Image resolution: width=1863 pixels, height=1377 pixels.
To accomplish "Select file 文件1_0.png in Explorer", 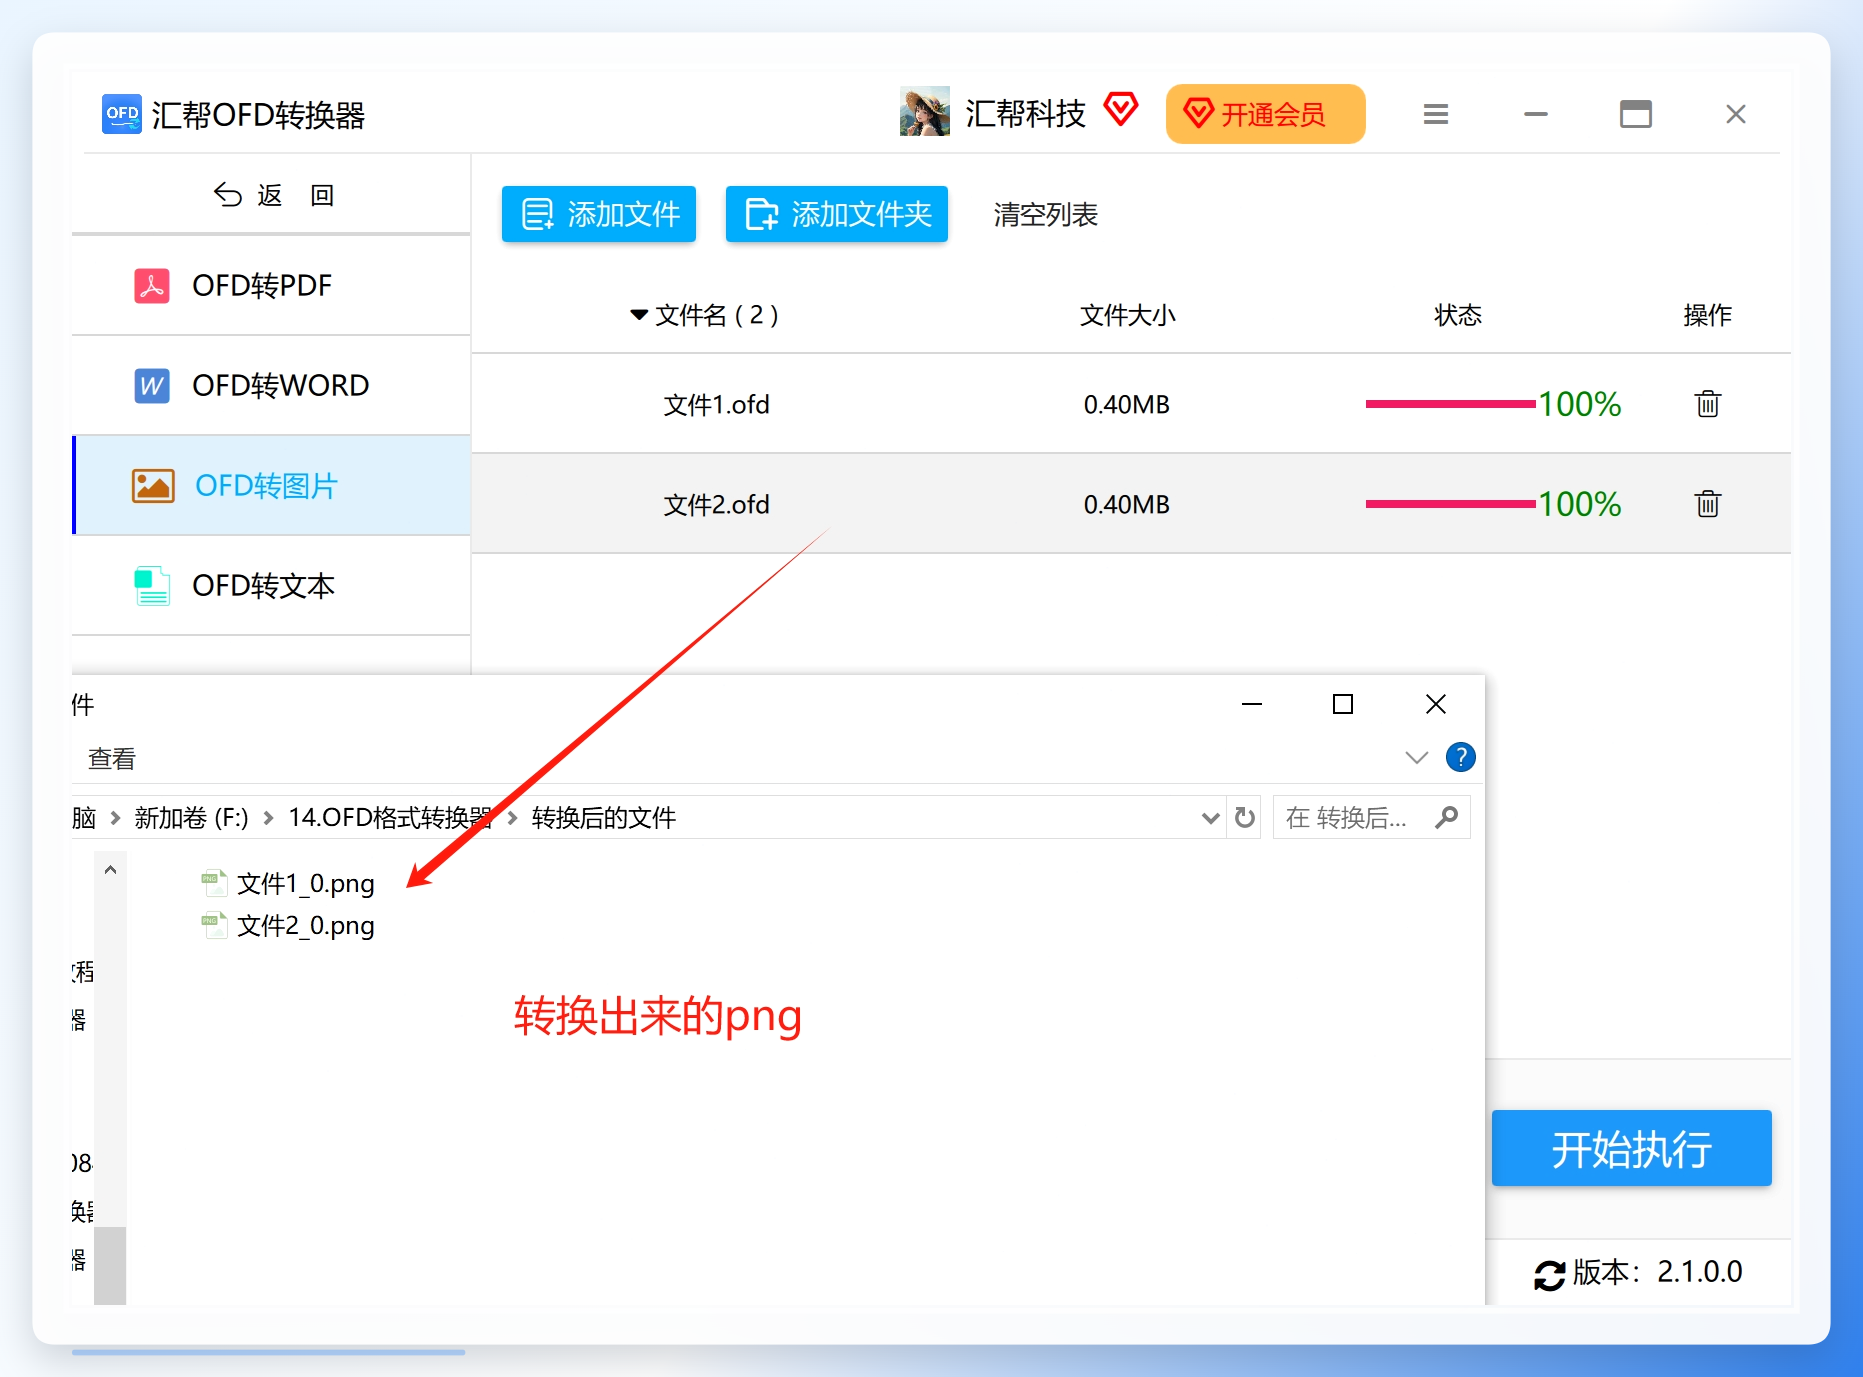I will pyautogui.click(x=289, y=884).
